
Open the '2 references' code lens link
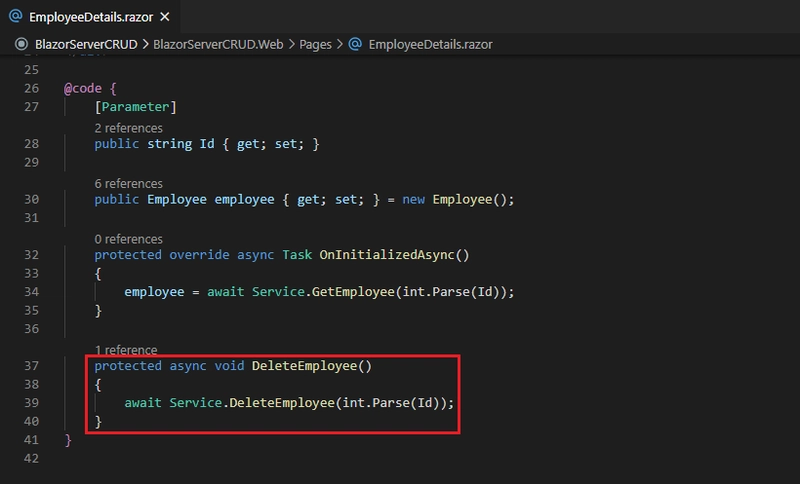coord(128,128)
